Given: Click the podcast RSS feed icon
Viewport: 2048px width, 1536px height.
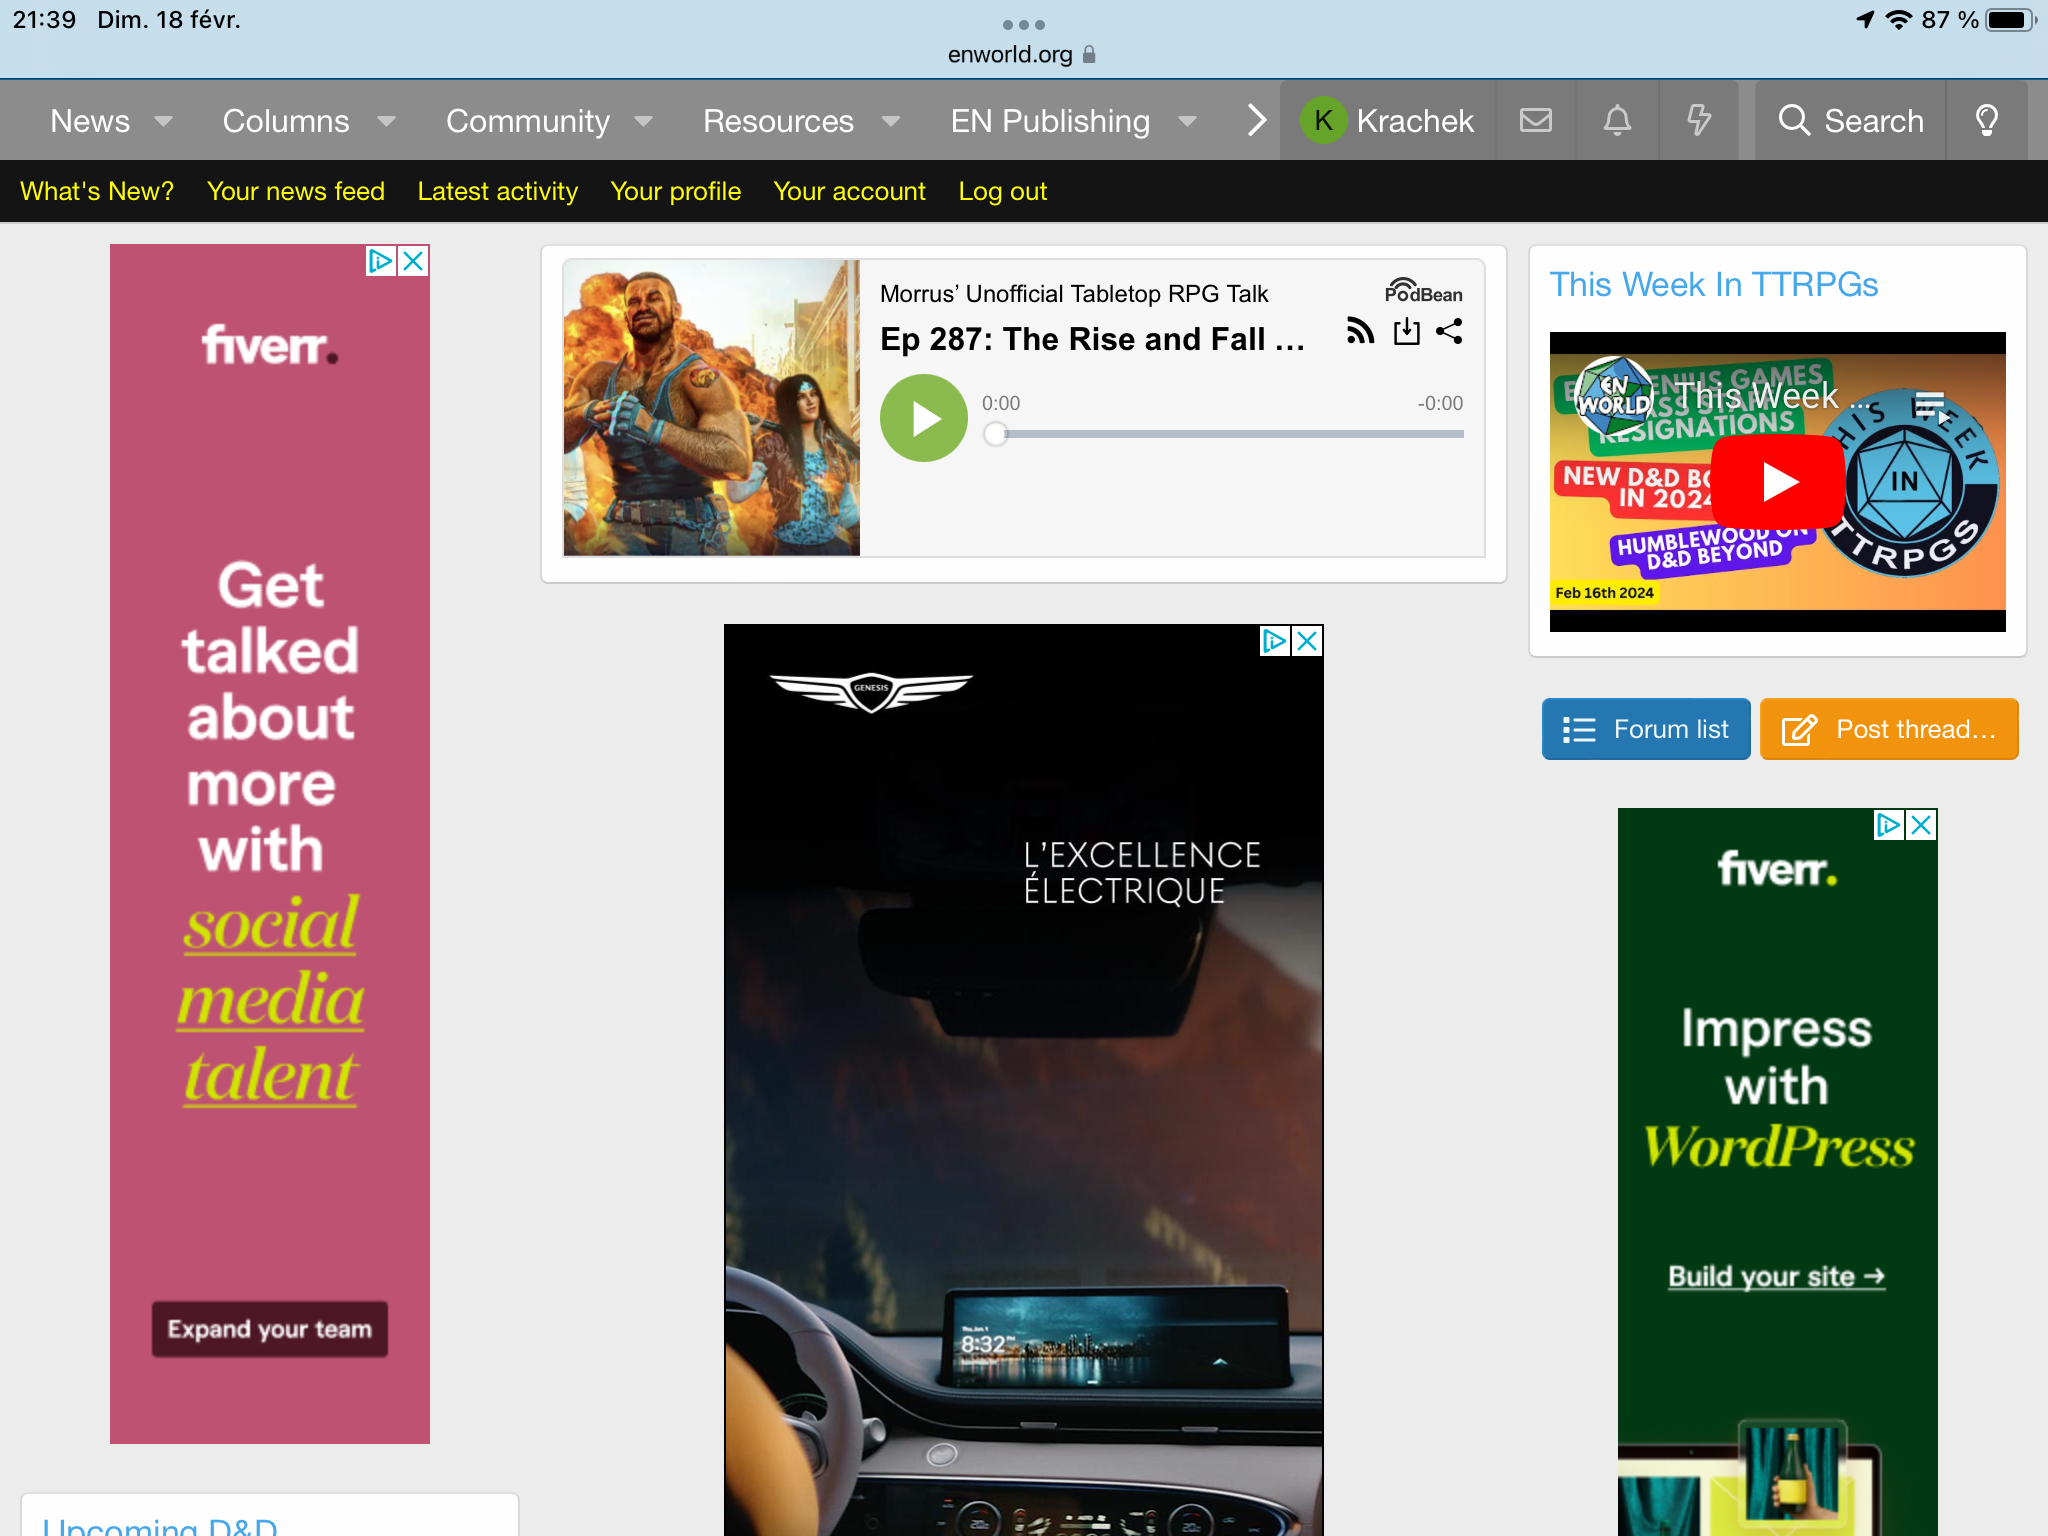Looking at the screenshot, I should [x=1360, y=331].
